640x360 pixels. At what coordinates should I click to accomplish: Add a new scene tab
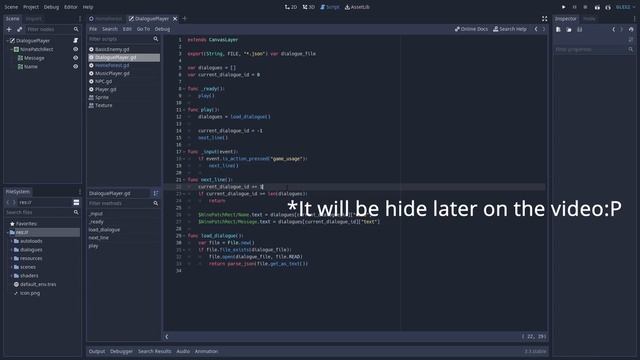184,18
